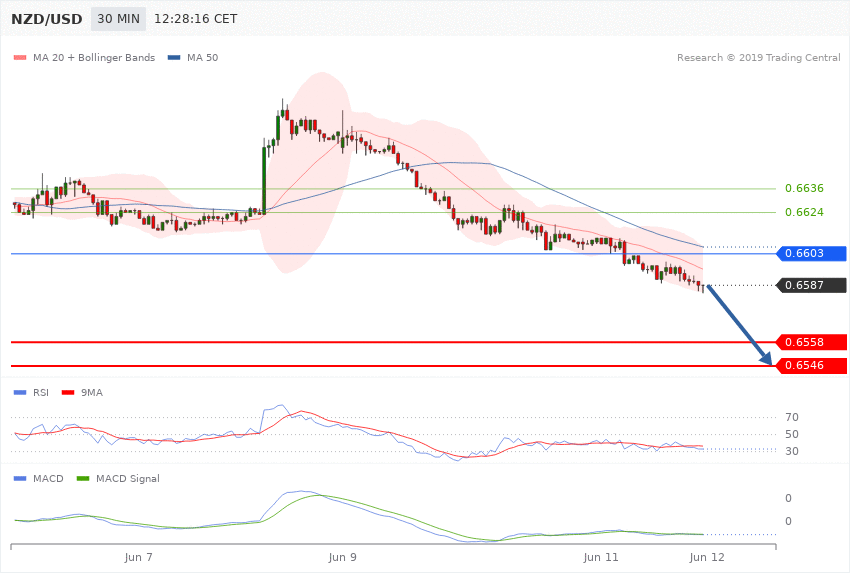Image resolution: width=850 pixels, height=576 pixels.
Task: Click the Jun 9 date axis label
Action: [x=343, y=557]
